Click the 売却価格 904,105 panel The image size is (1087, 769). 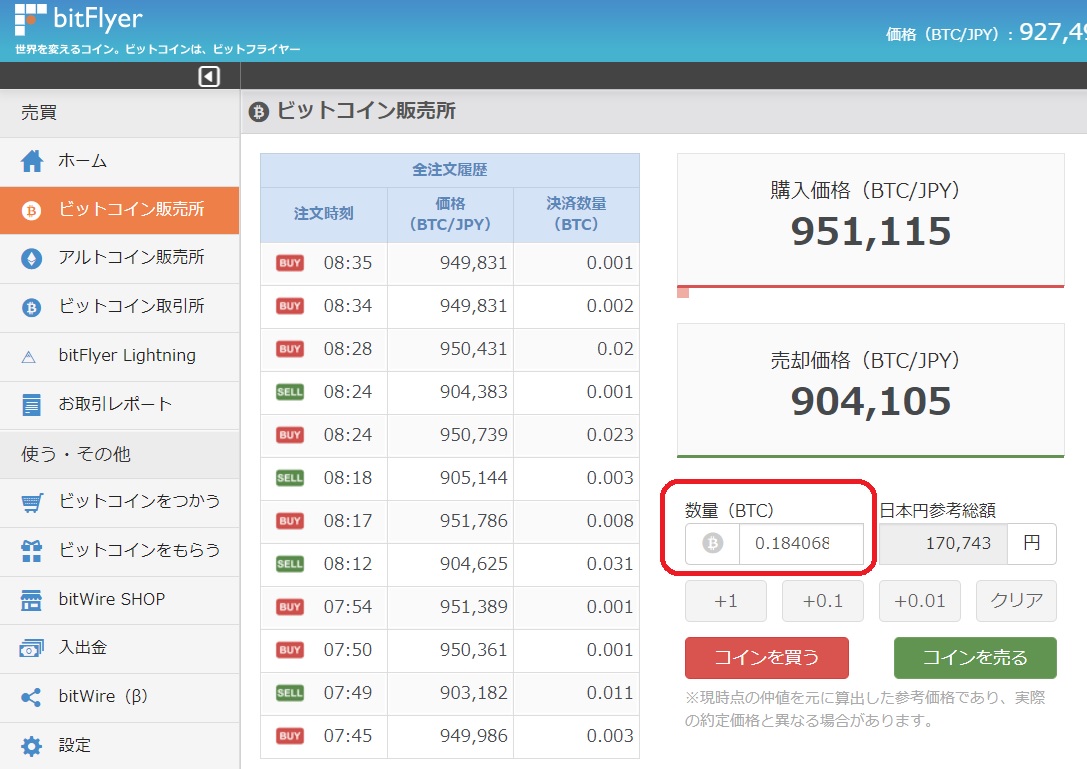871,390
